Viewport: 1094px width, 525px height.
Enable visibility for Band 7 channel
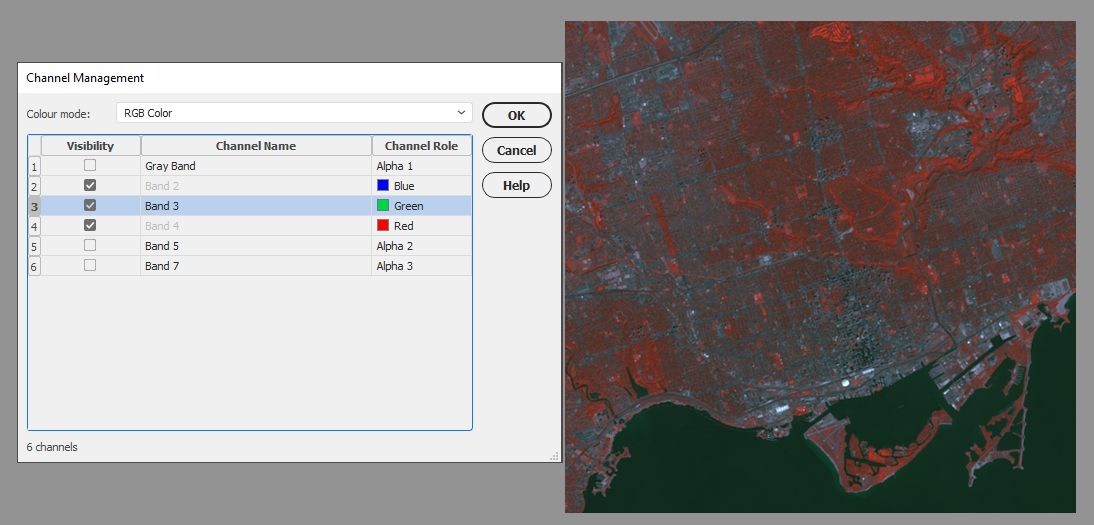[x=90, y=265]
